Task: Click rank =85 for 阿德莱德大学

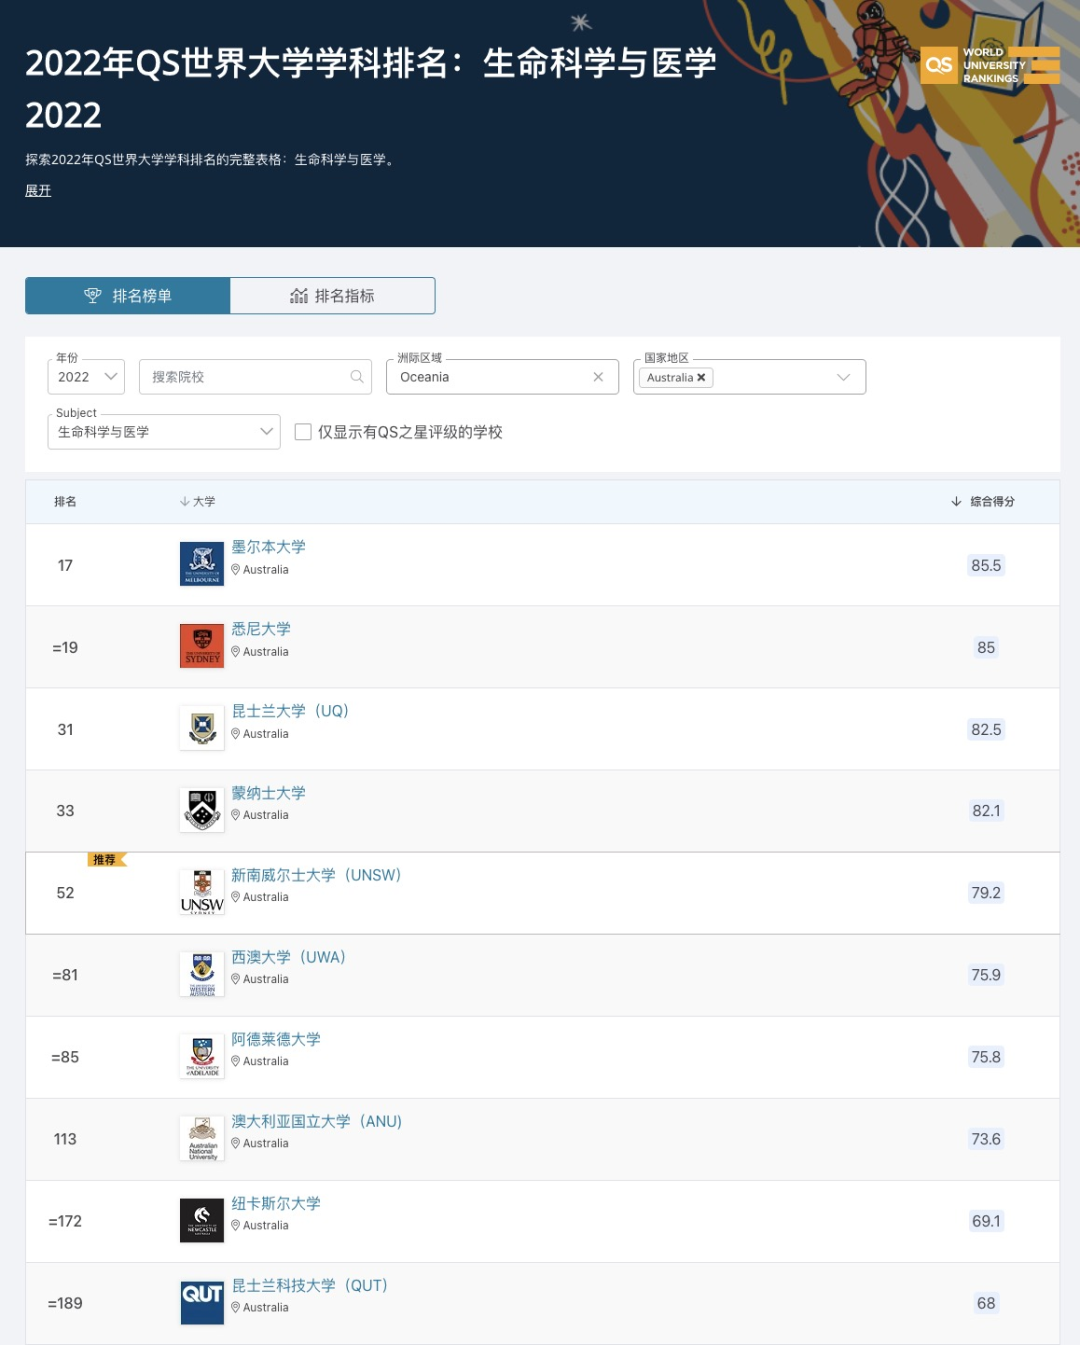Action: (x=65, y=1057)
